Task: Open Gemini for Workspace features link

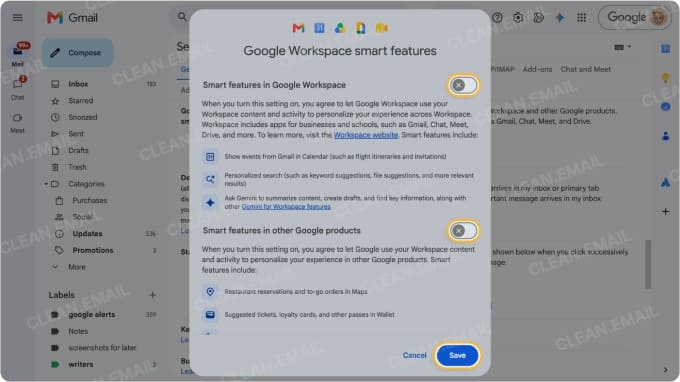Action: click(286, 206)
